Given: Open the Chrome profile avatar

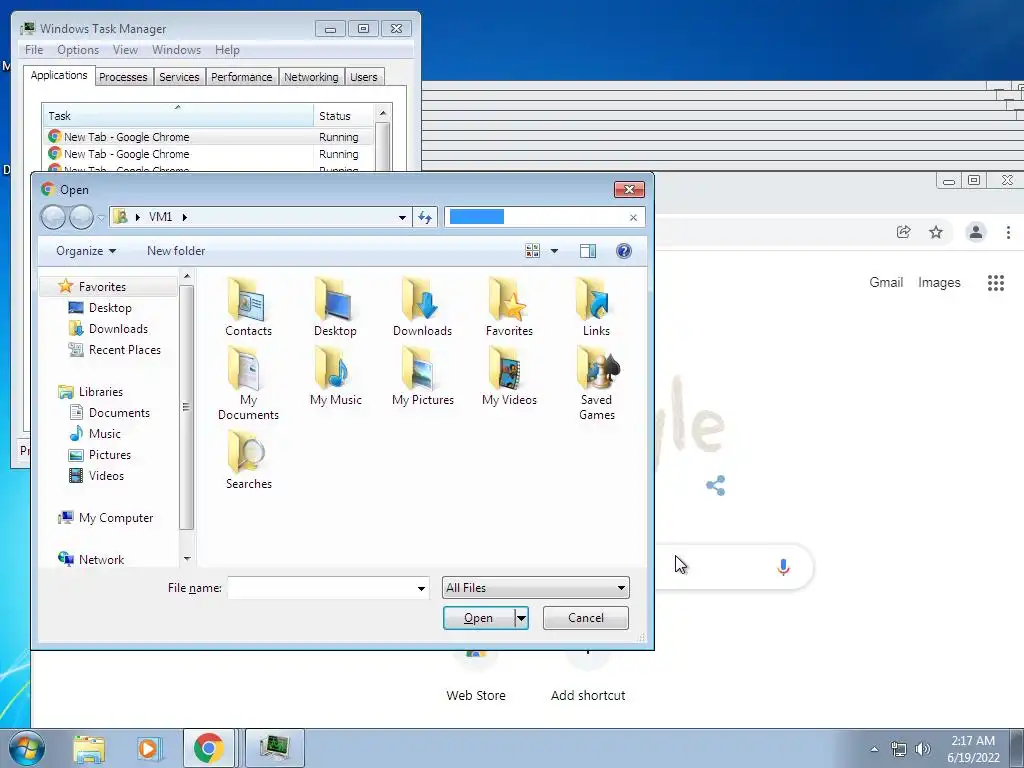Looking at the screenshot, I should pos(976,232).
